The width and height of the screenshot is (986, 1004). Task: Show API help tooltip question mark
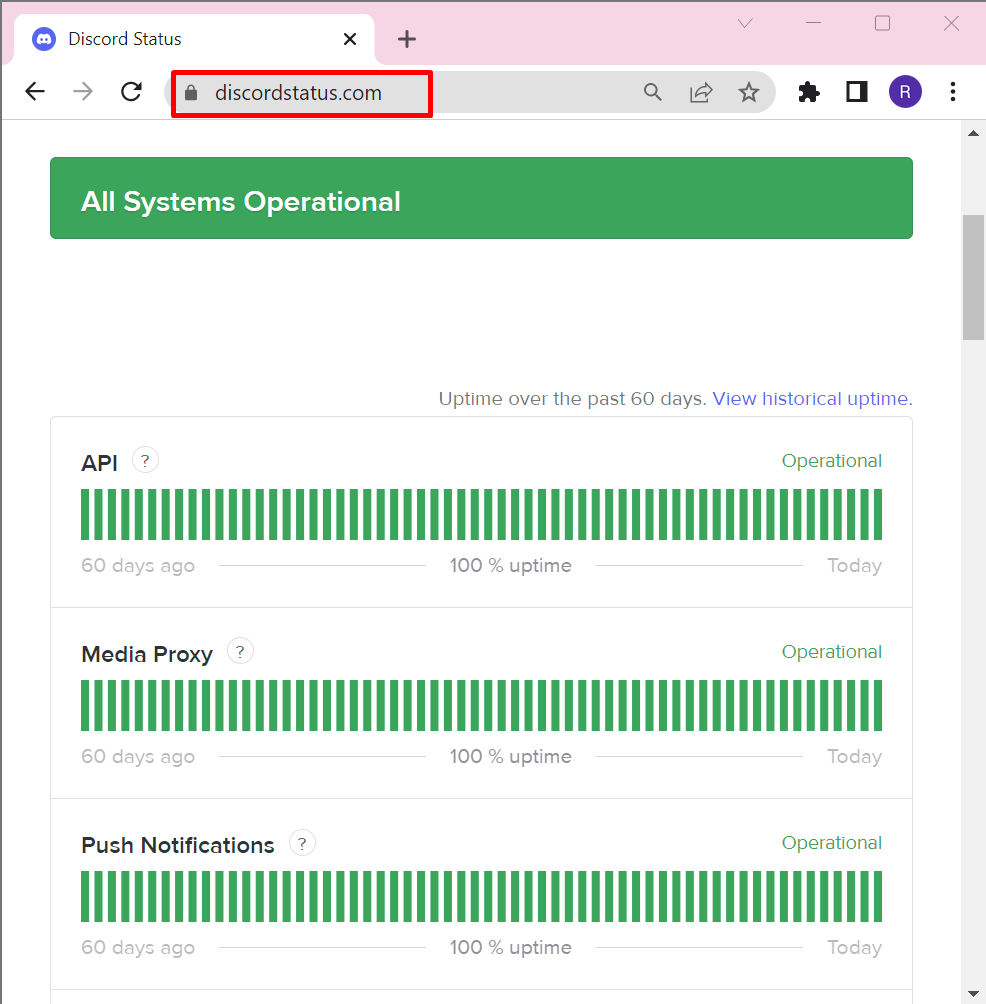[x=145, y=460]
